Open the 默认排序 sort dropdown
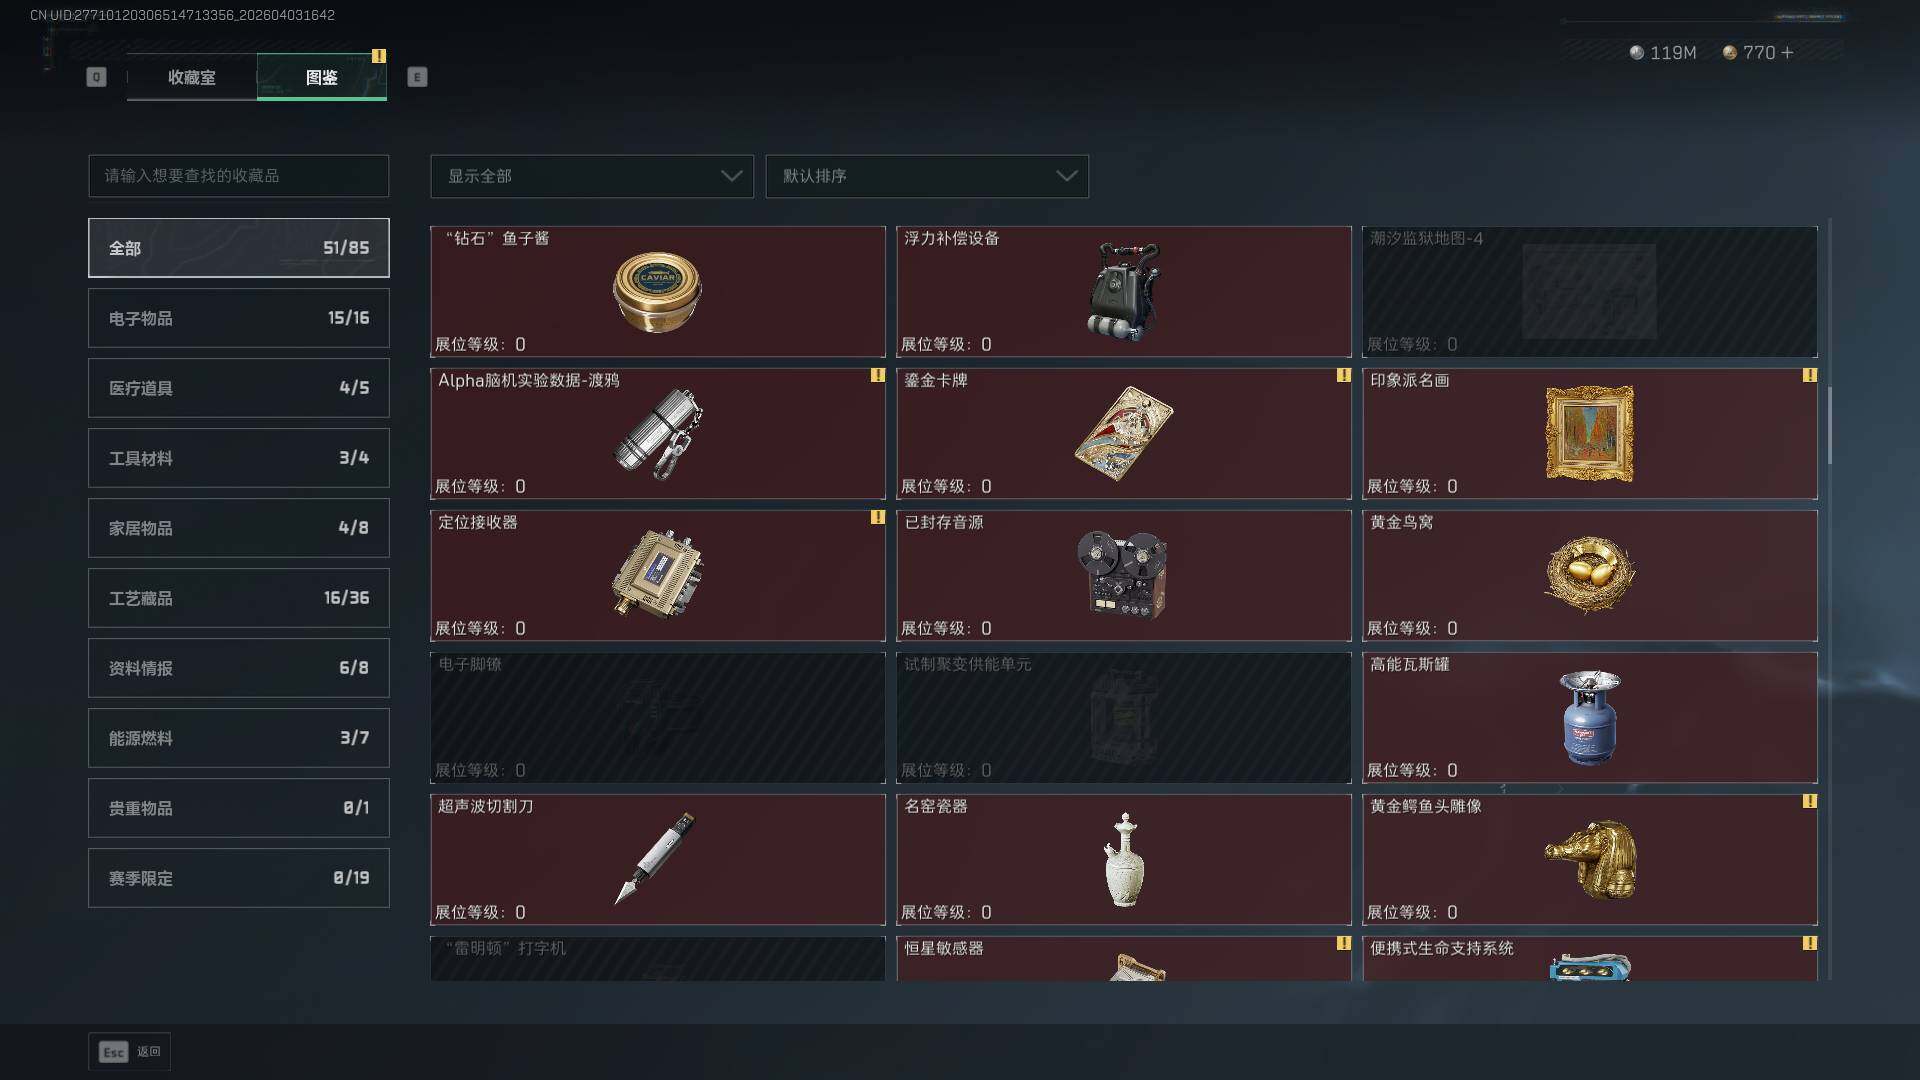Image resolution: width=1920 pixels, height=1080 pixels. [x=927, y=176]
